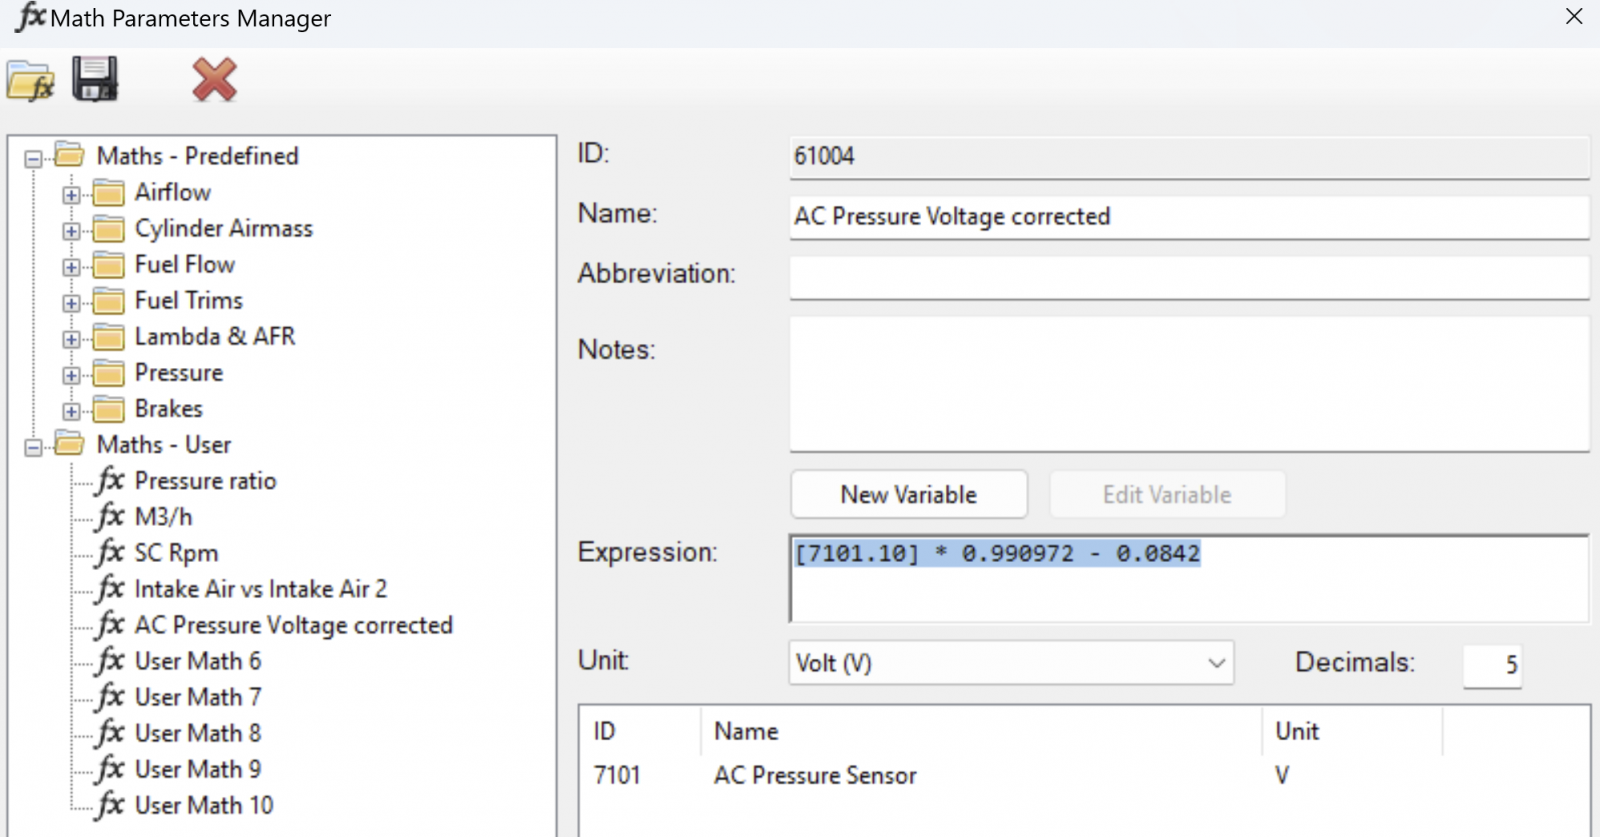1600x837 pixels.
Task: Select M3/h math item
Action: 164,517
